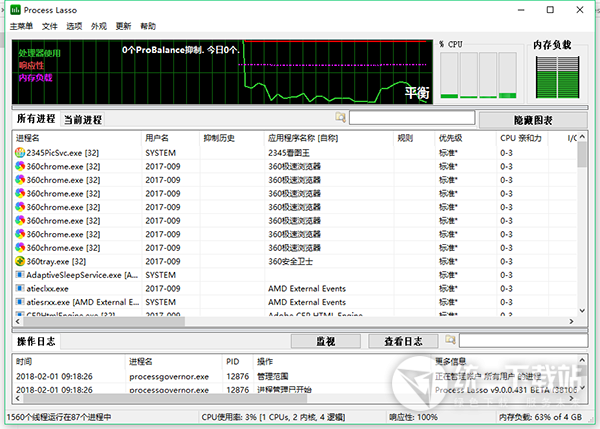
Task: Switch to the 所有进程 tab
Action: point(36,120)
